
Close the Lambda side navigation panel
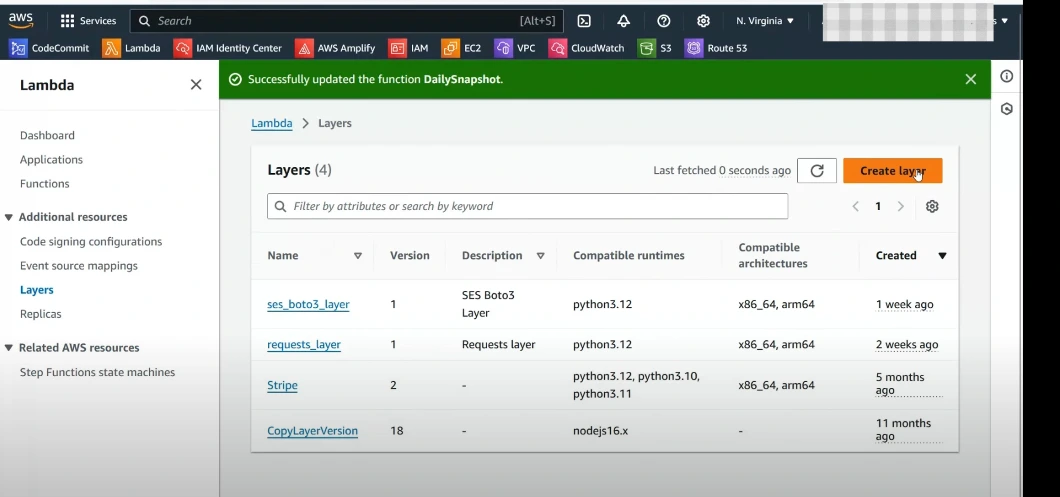(x=196, y=85)
